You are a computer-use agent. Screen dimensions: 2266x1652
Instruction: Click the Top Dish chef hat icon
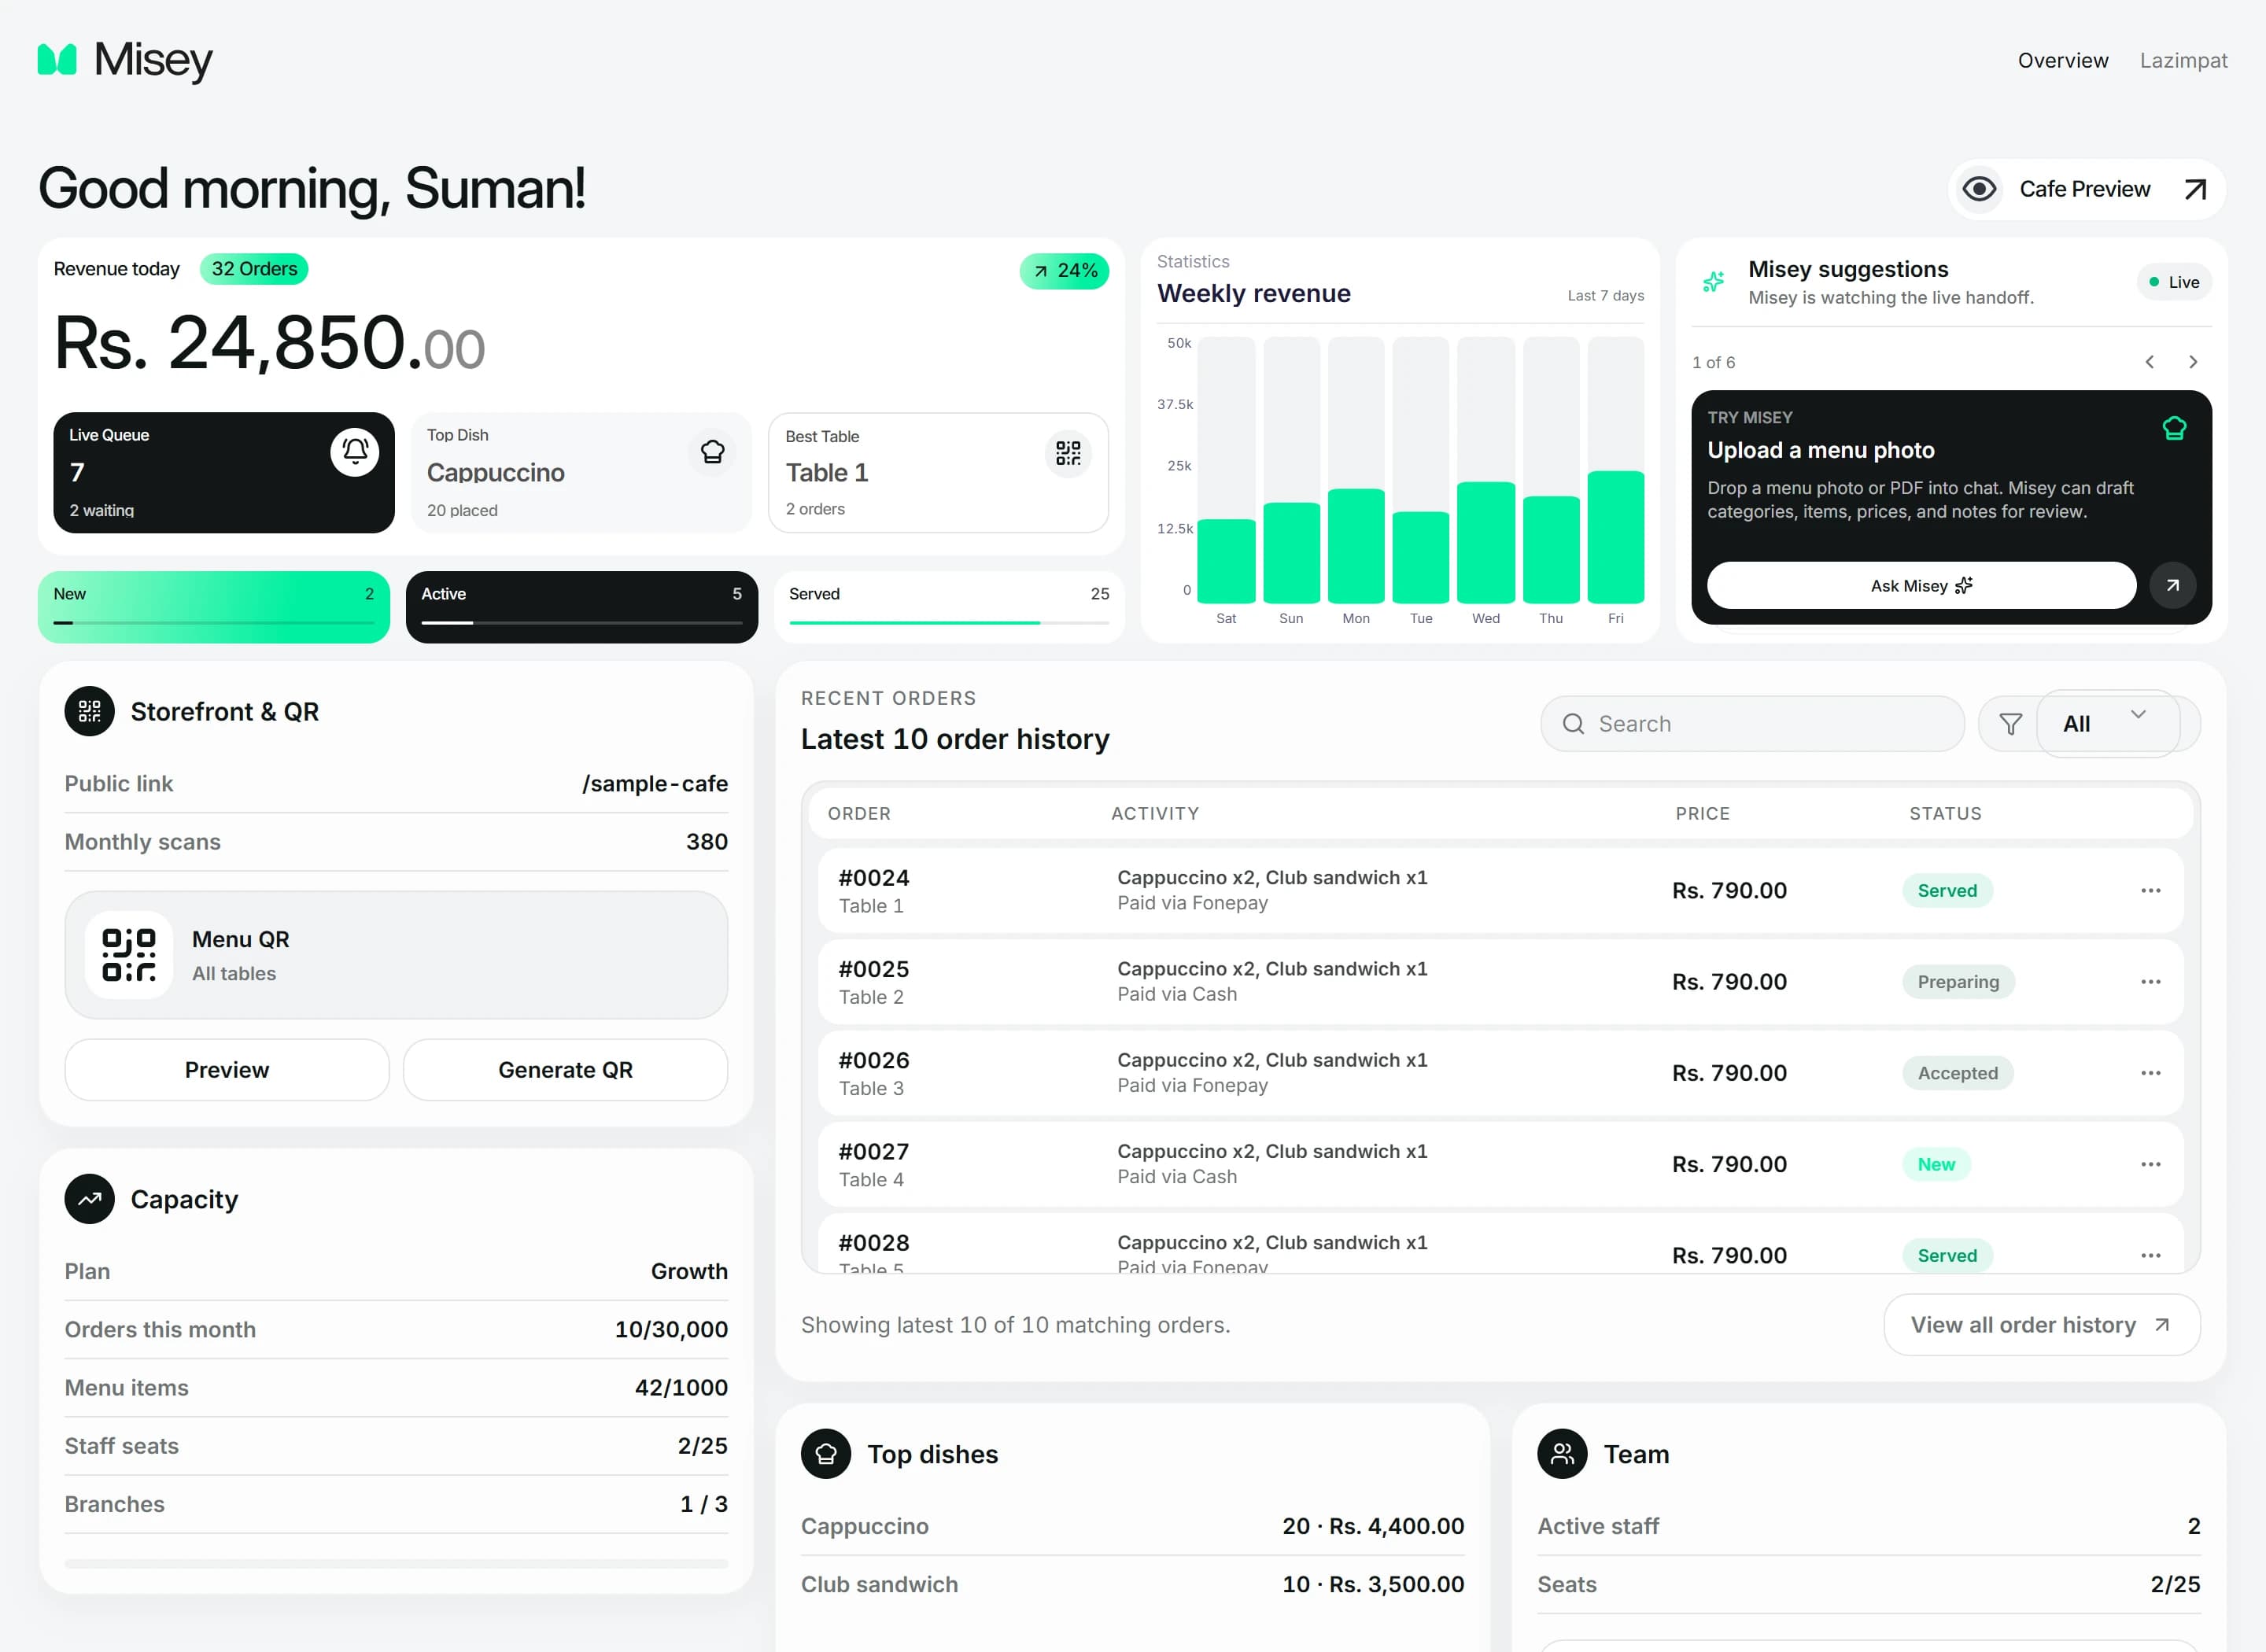[x=712, y=452]
